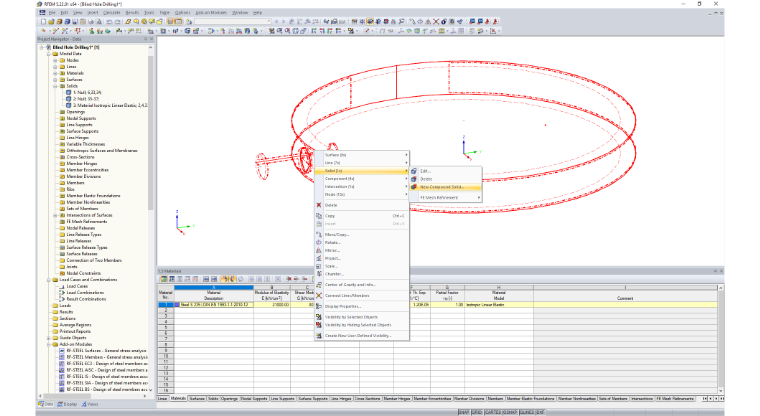Expand the FE Mesh Refinement submenu arrow

pyautogui.click(x=479, y=197)
